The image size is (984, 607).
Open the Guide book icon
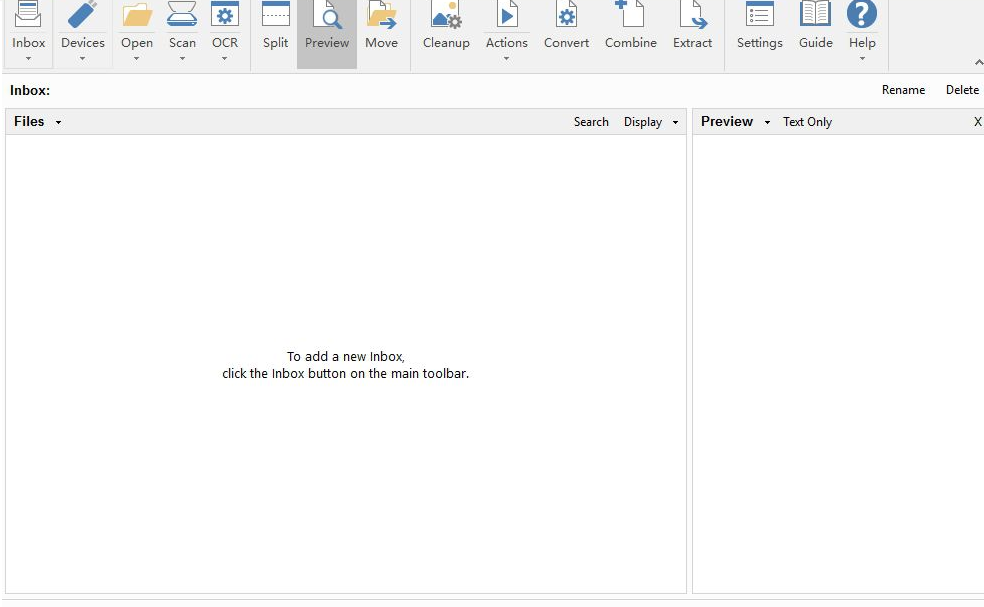[x=815, y=18]
